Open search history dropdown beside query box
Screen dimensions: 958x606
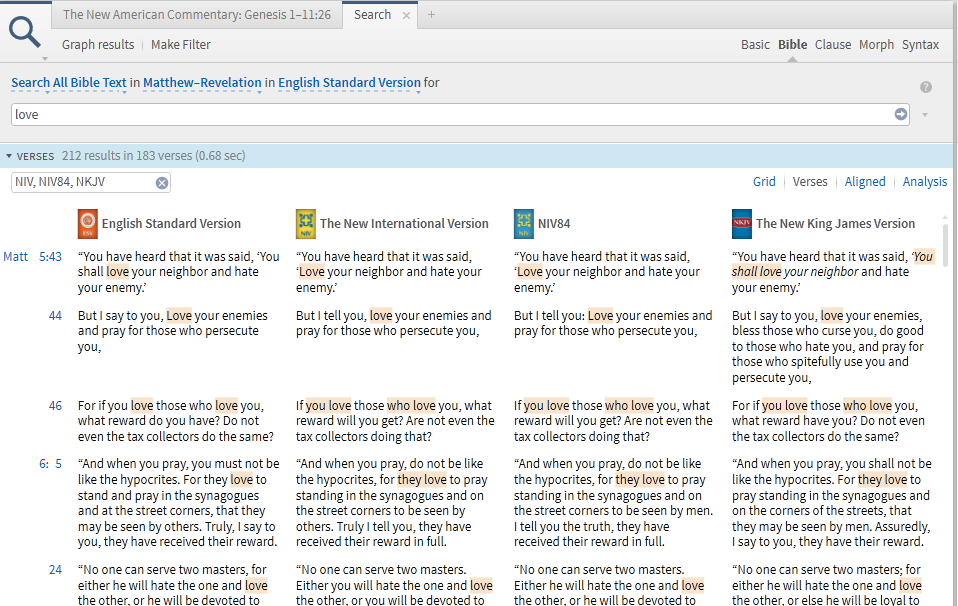[925, 115]
